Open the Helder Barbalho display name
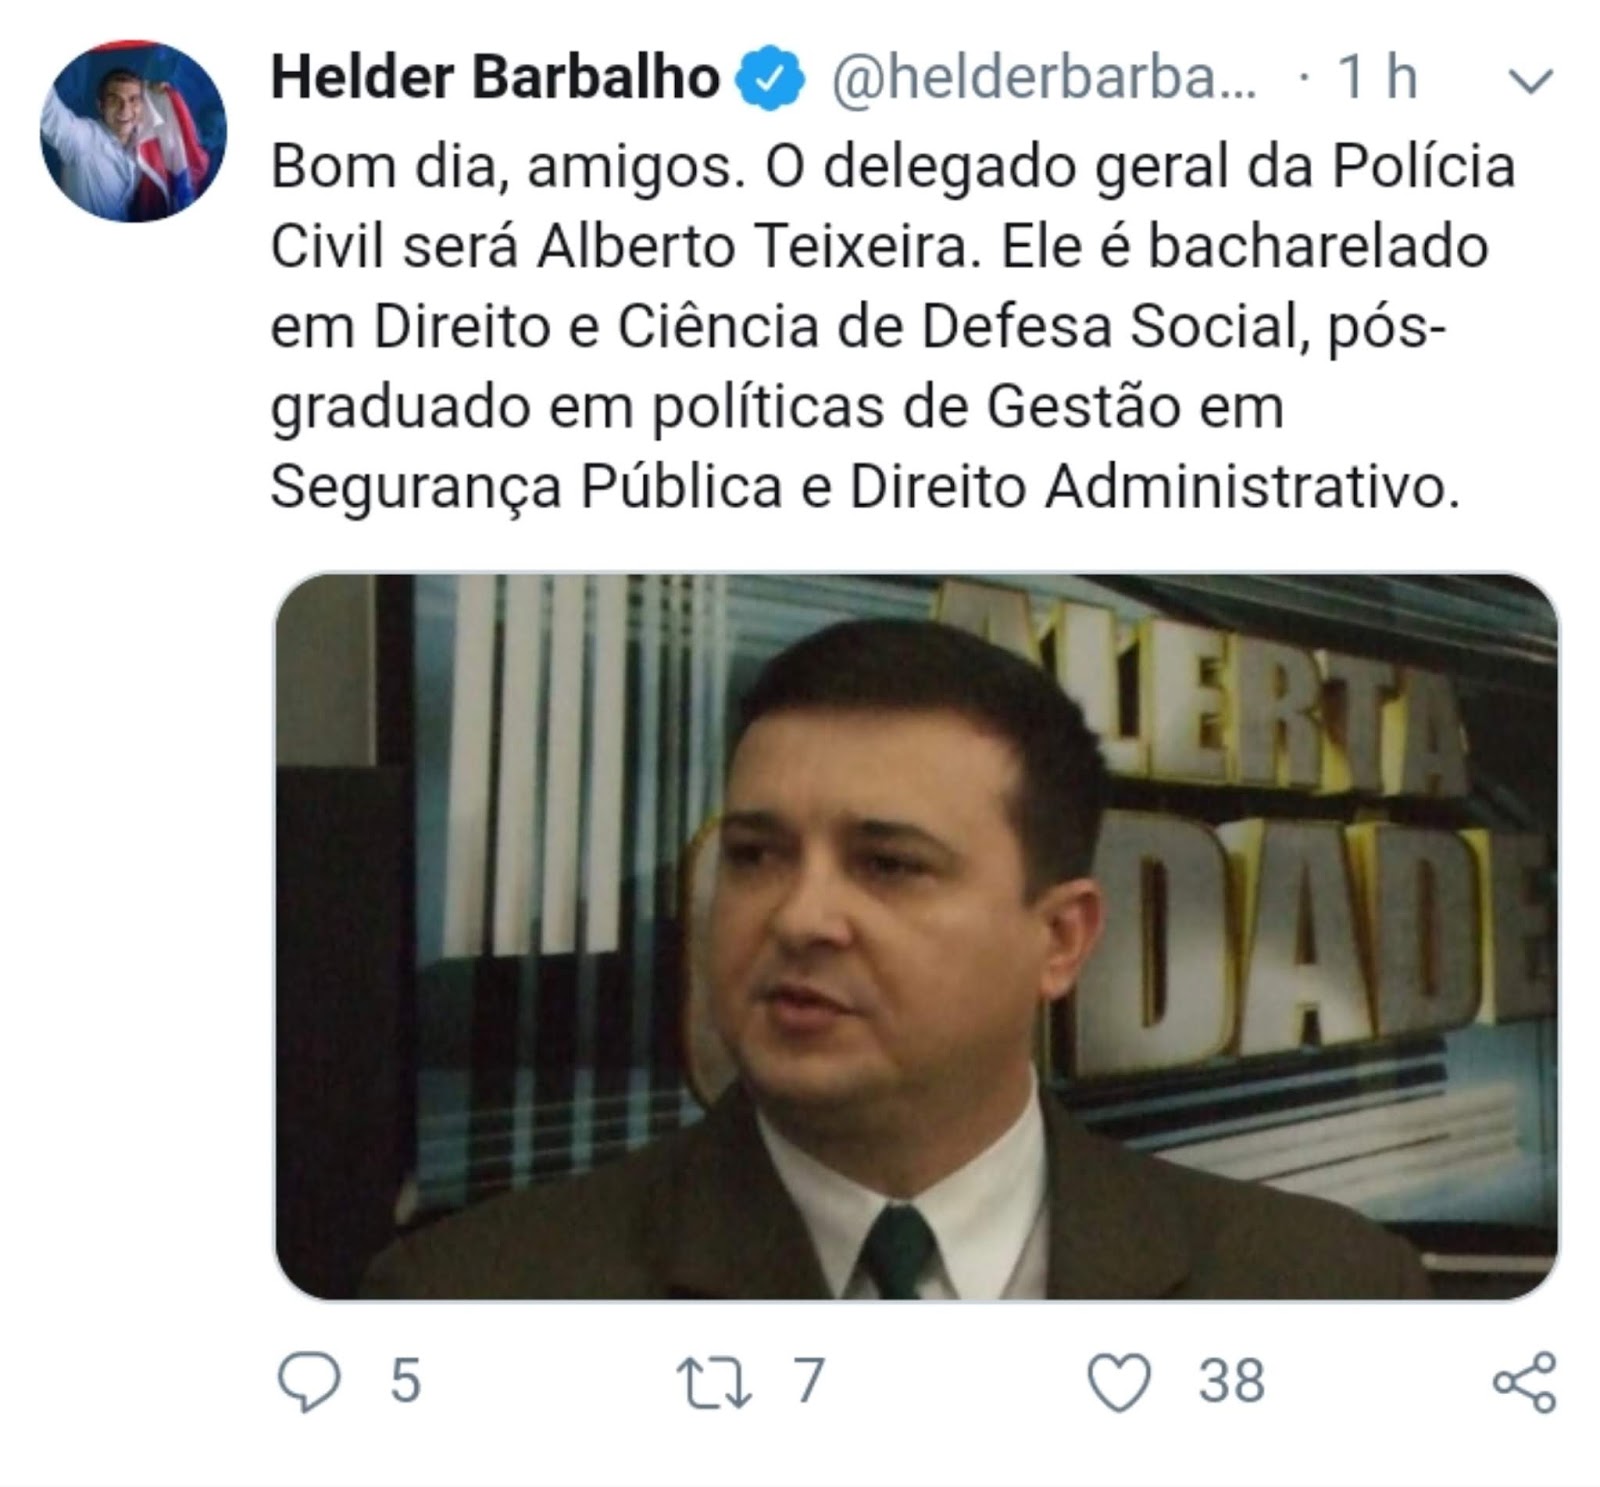Screen dimensions: 1600x1487 495,77
